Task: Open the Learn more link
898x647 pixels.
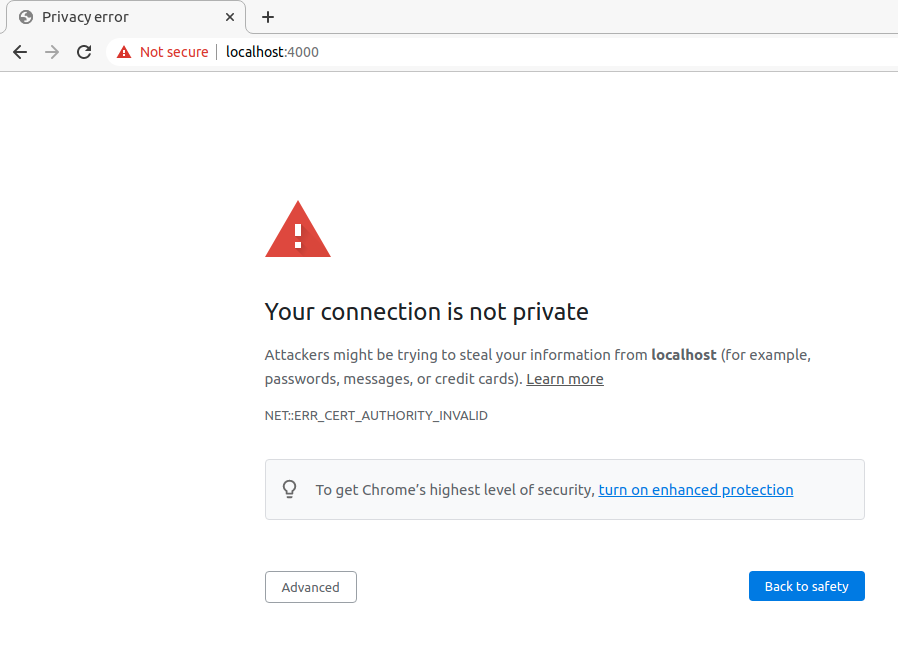Action: point(565,379)
